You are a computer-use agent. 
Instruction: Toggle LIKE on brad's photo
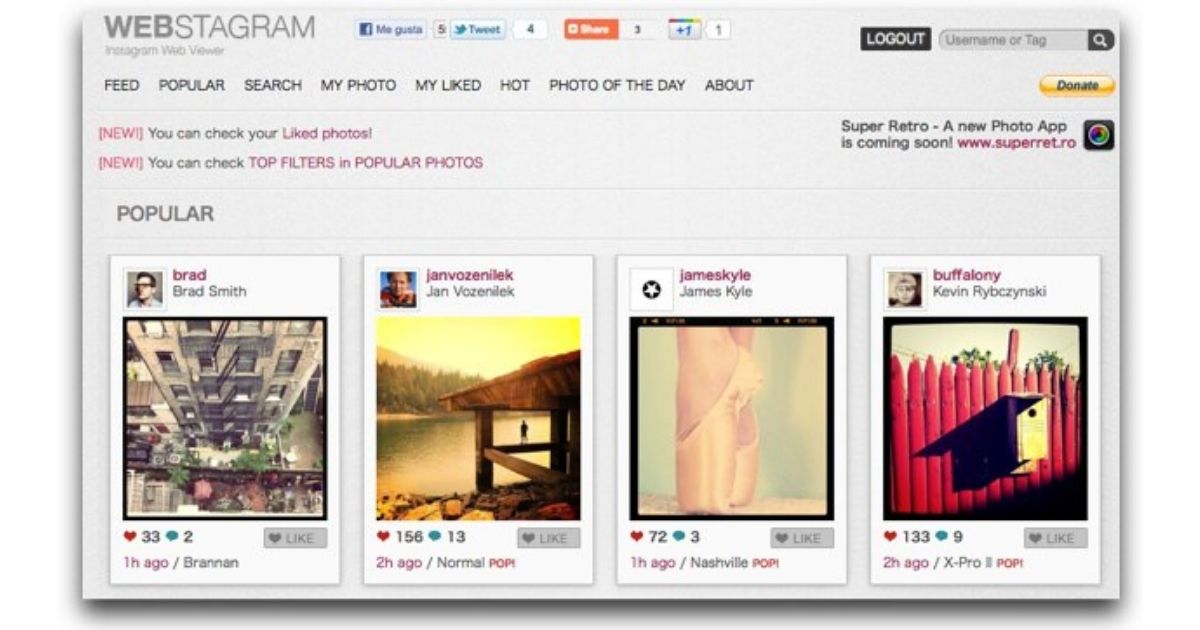pyautogui.click(x=295, y=538)
